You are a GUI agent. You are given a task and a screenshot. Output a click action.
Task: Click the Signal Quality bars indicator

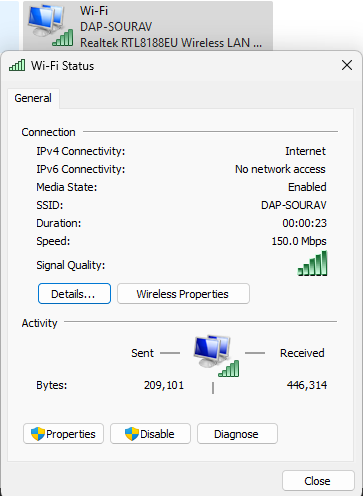[x=312, y=263]
